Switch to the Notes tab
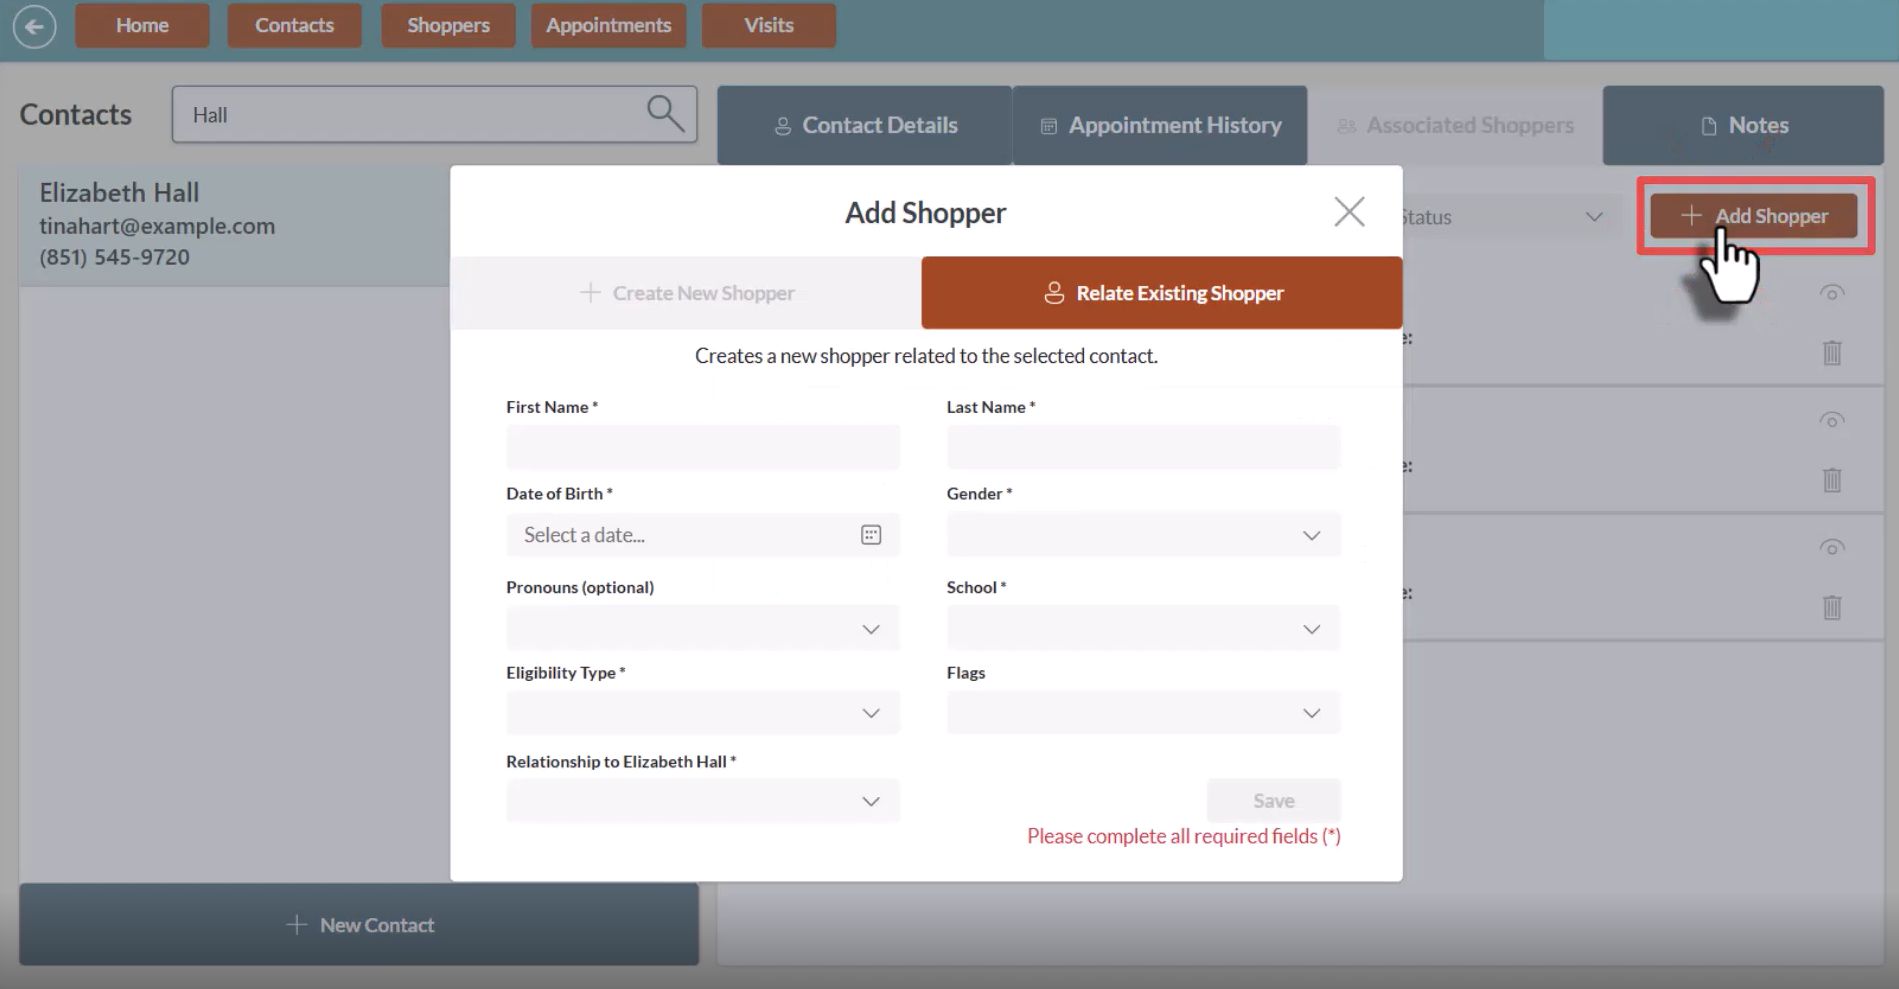 pyautogui.click(x=1743, y=125)
